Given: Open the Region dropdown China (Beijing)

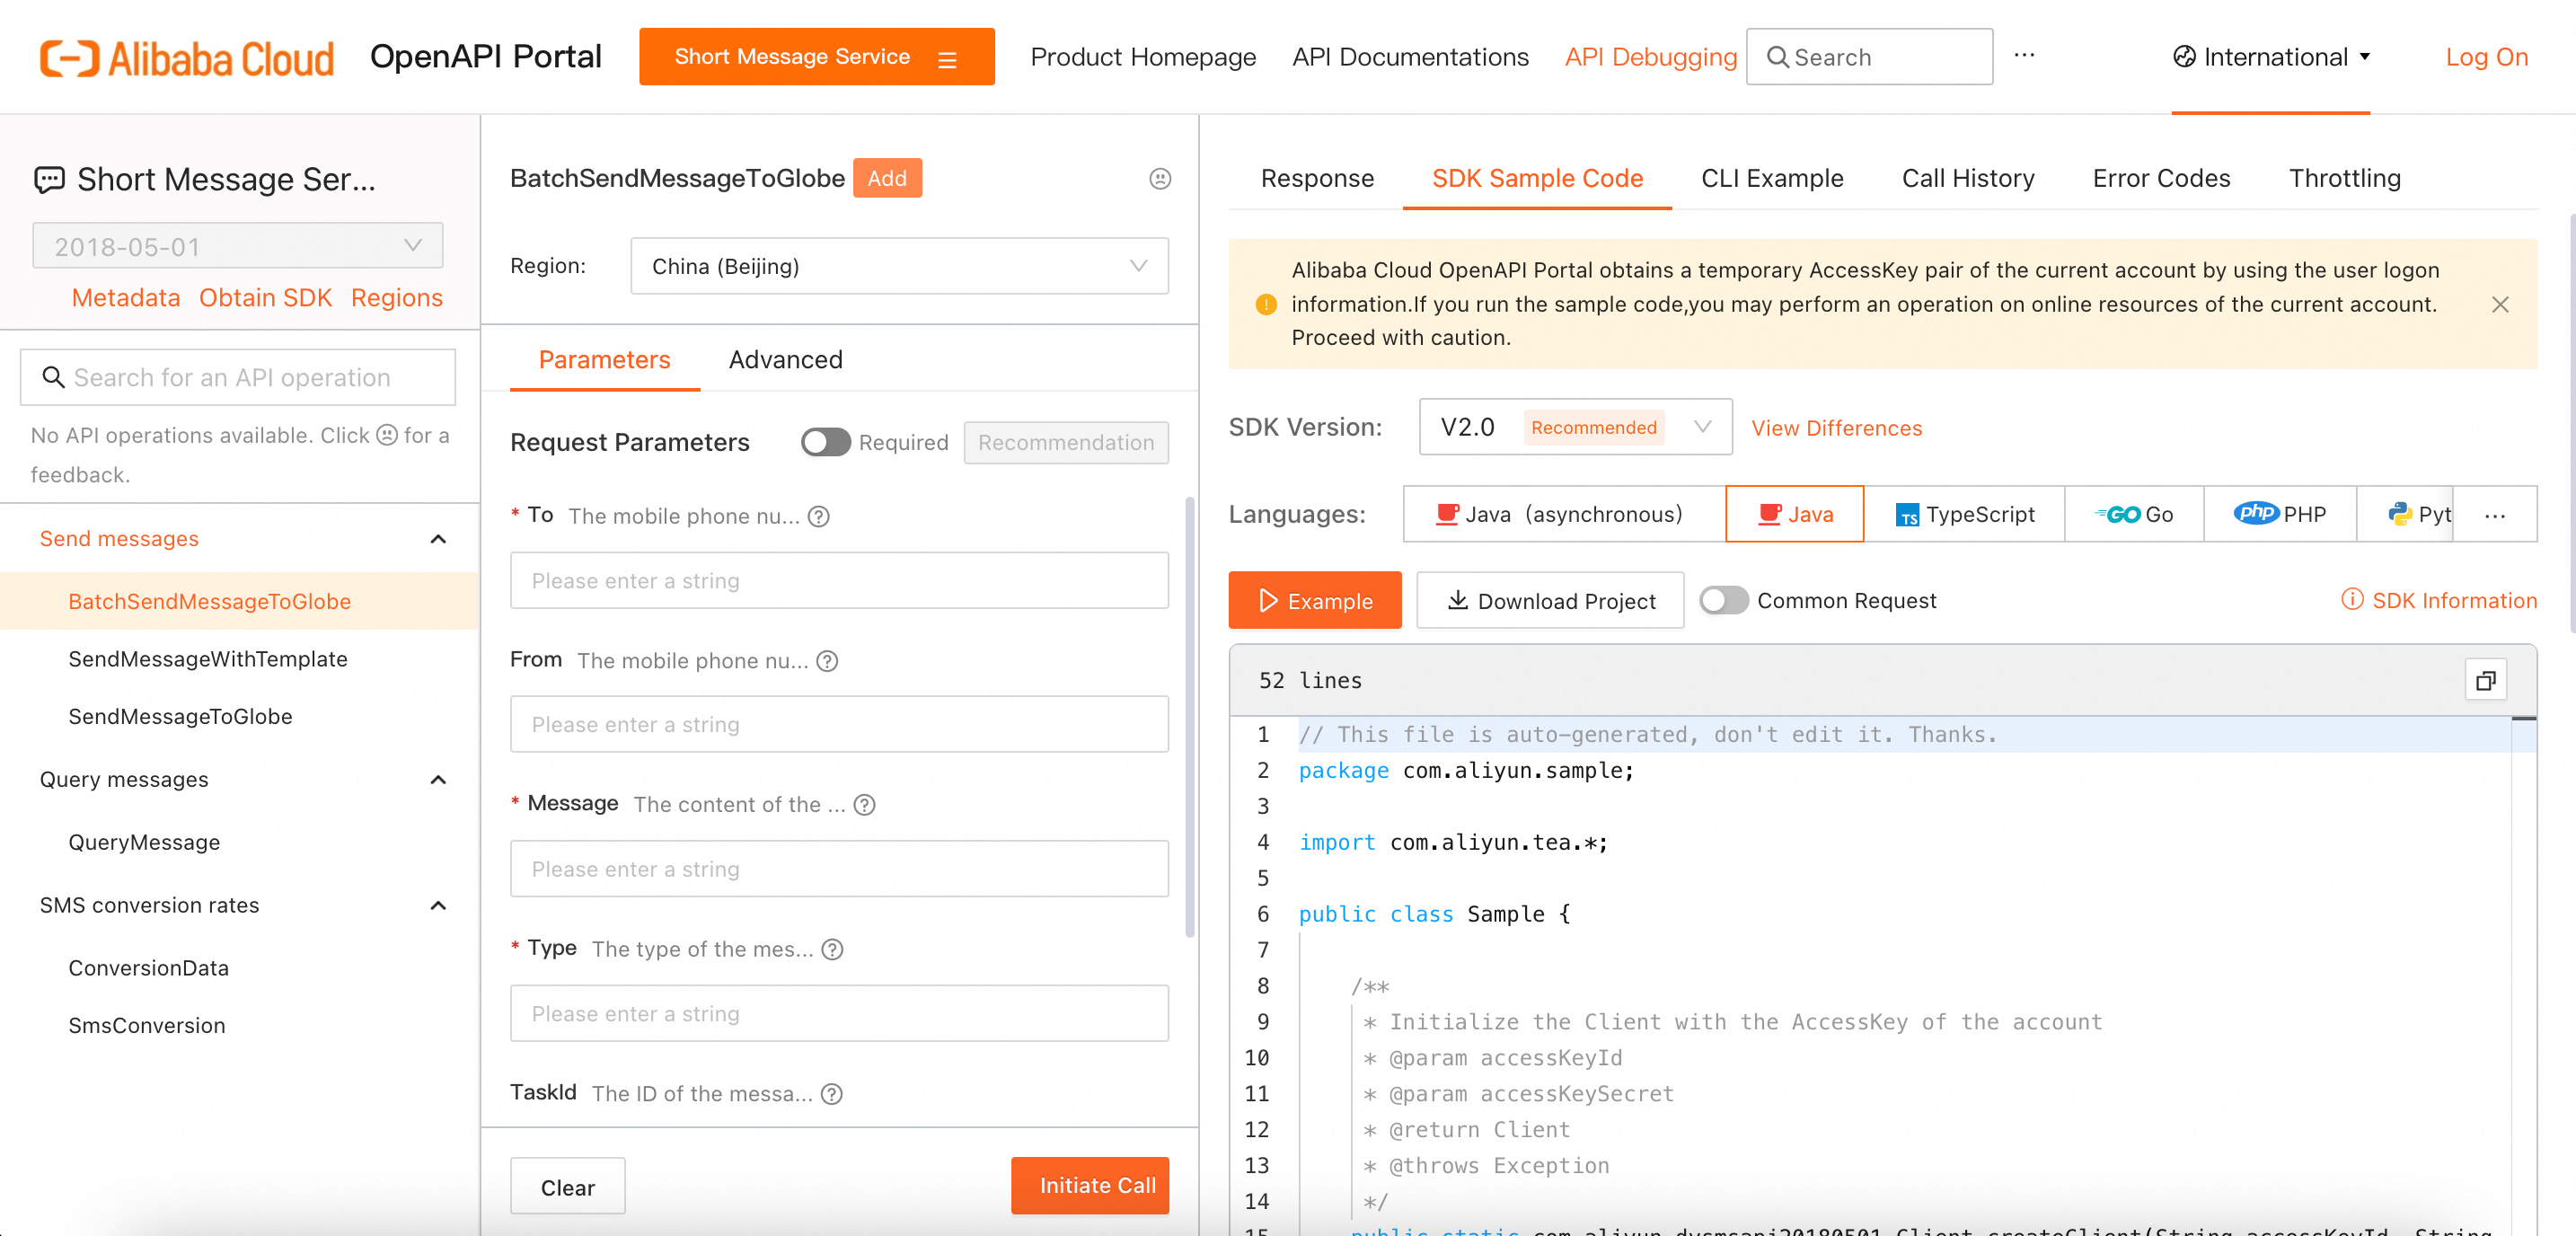Looking at the screenshot, I should pos(898,266).
